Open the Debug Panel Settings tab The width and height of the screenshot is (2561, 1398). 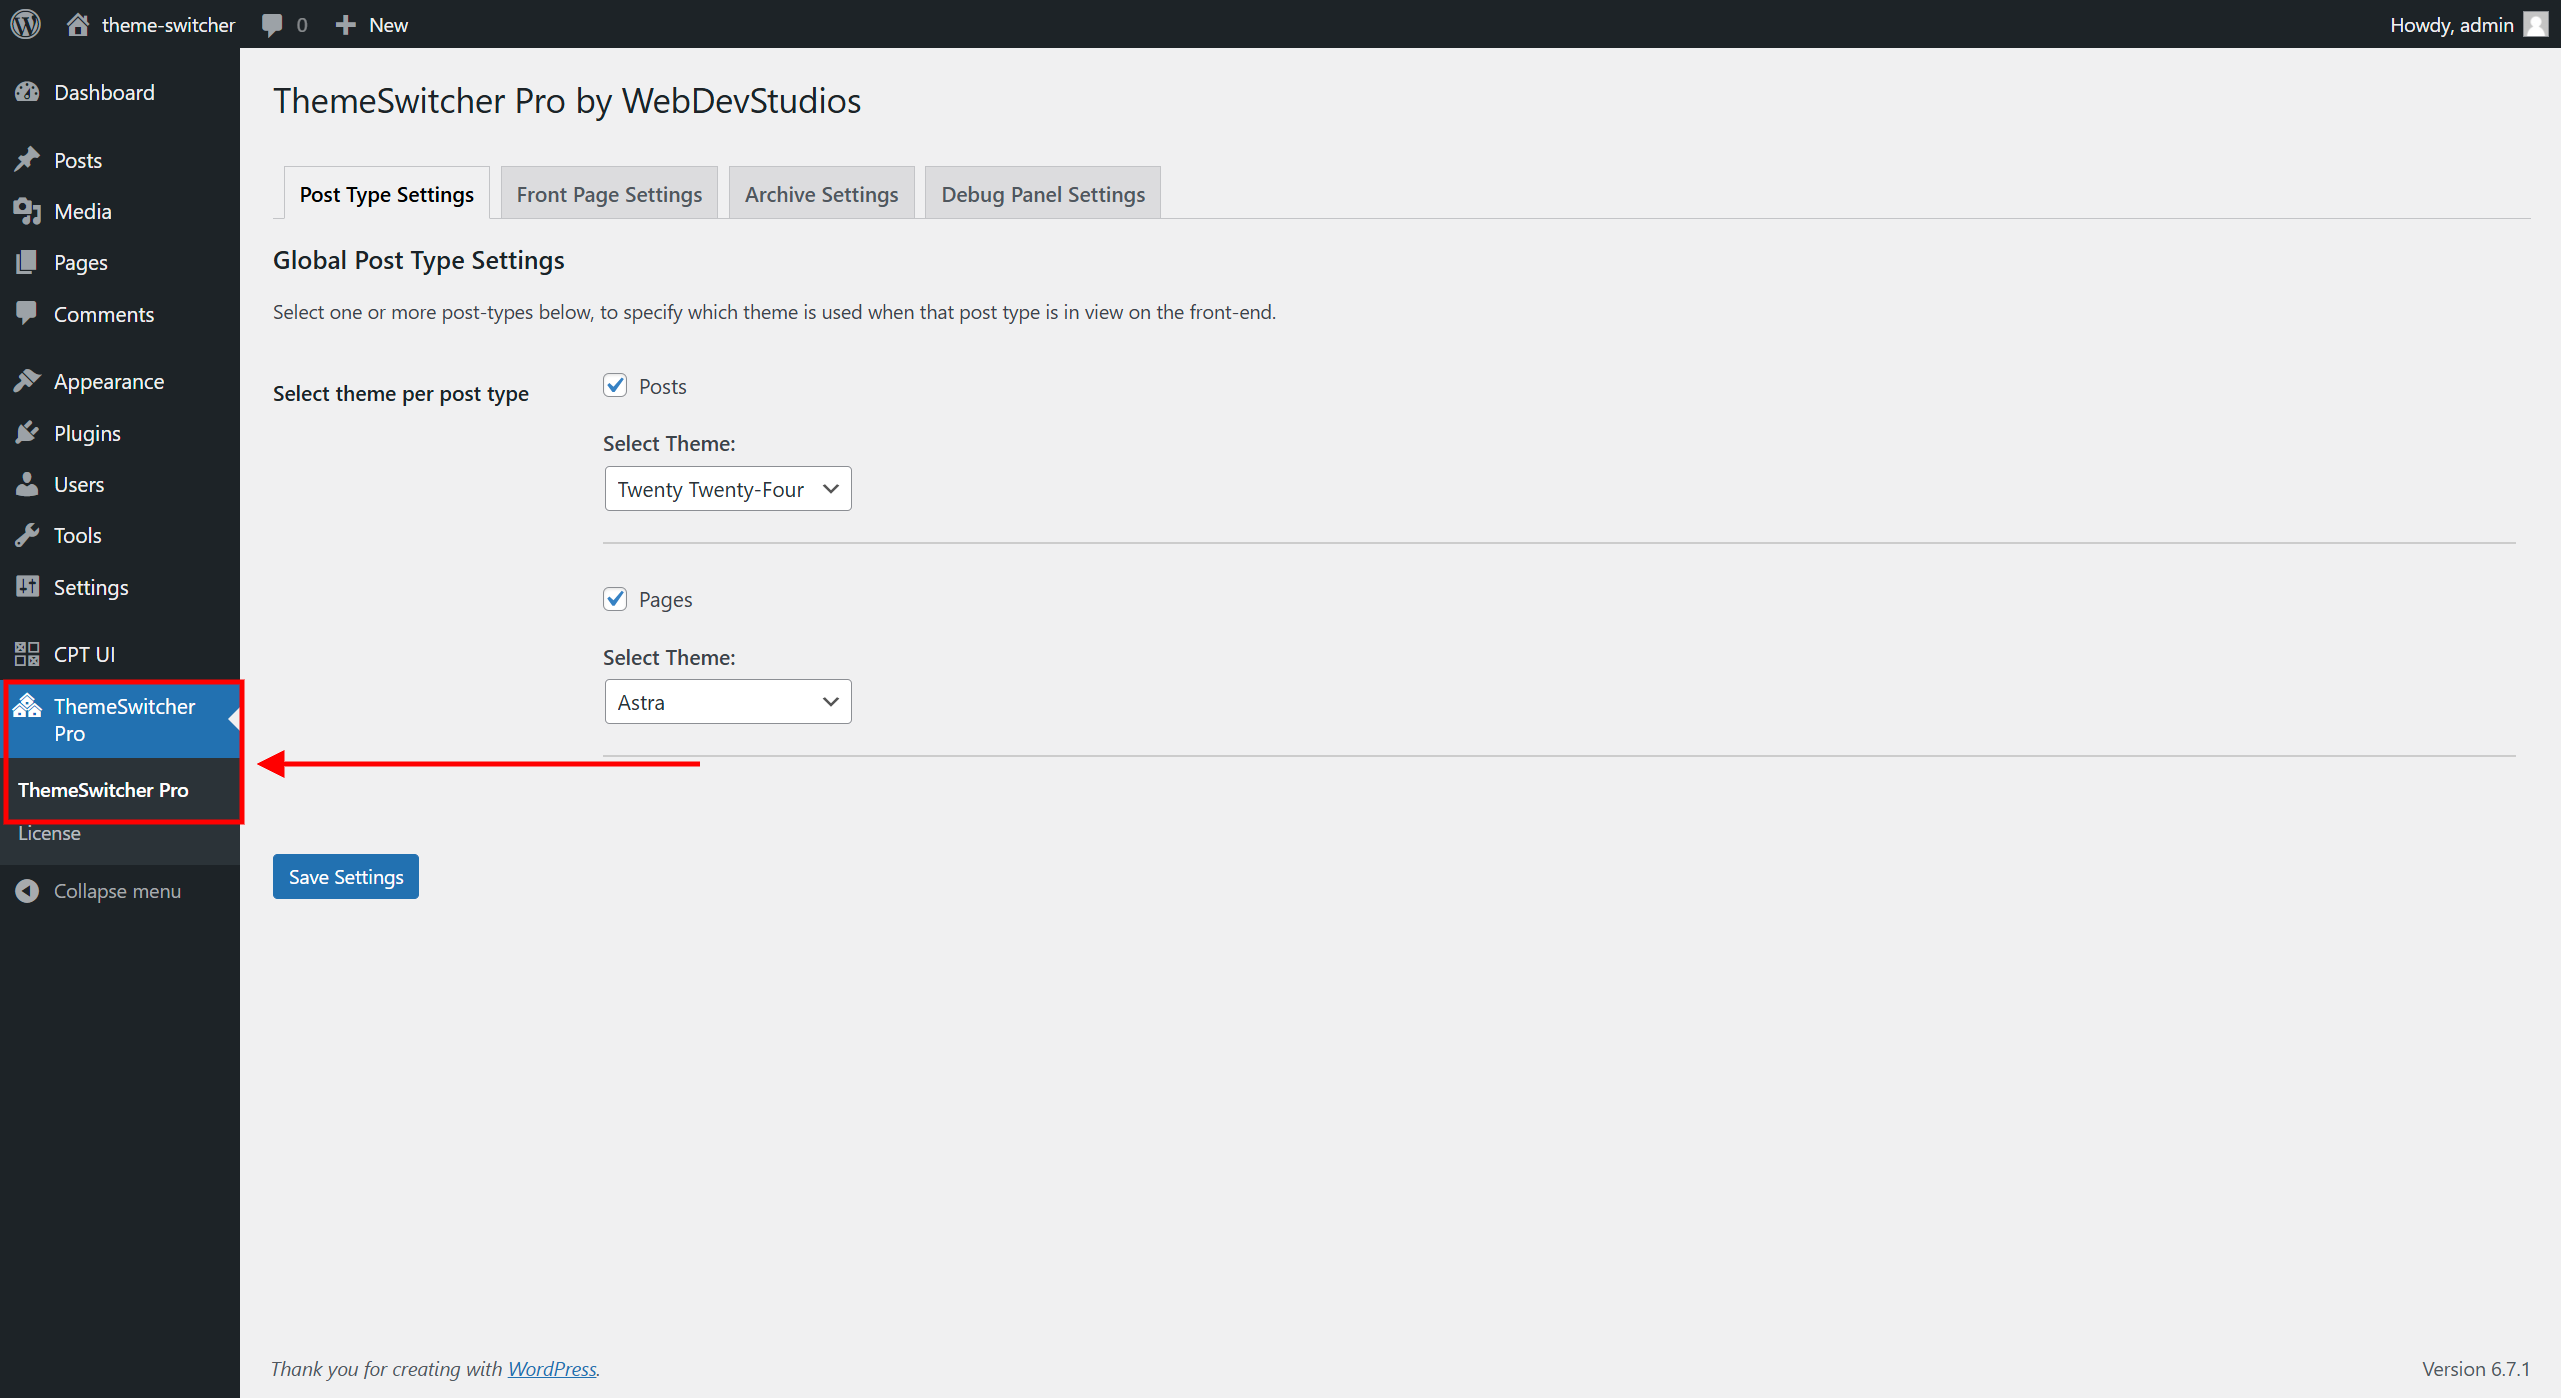(1042, 193)
